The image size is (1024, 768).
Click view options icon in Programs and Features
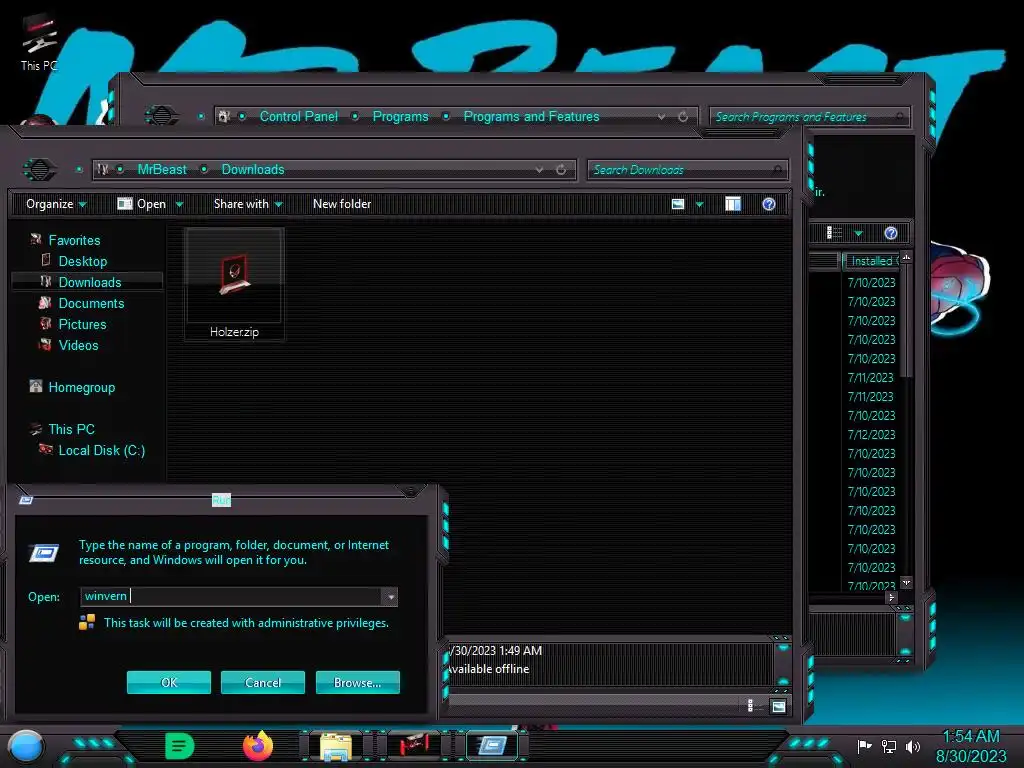click(834, 232)
